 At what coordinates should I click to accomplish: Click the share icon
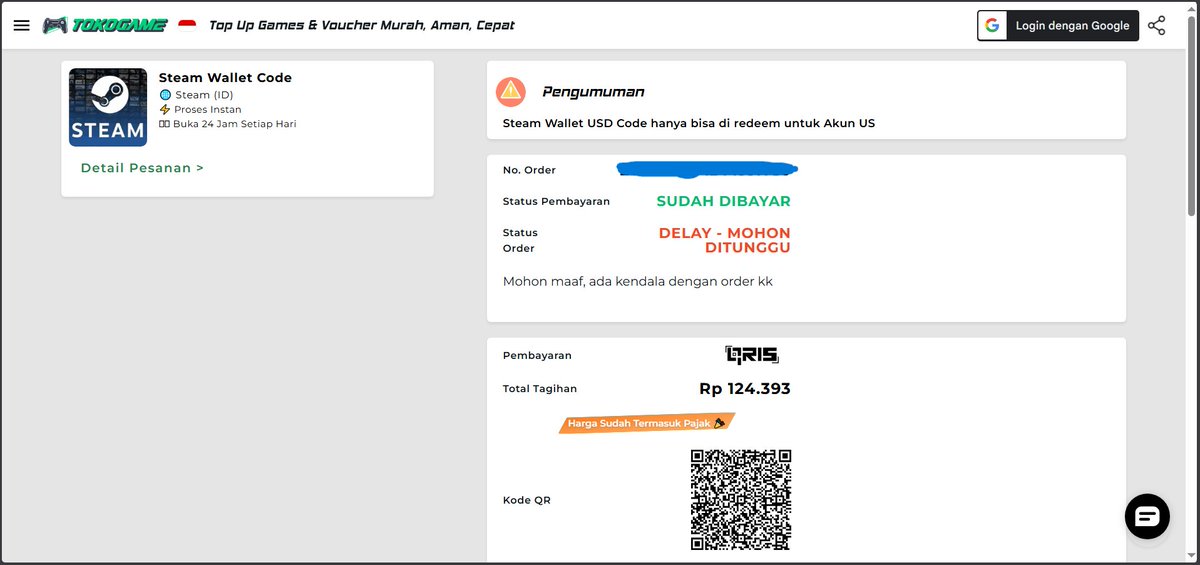coord(1157,26)
